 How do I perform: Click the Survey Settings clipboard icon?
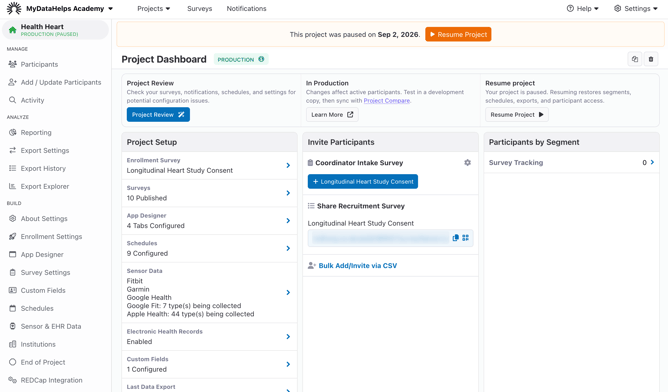point(12,272)
